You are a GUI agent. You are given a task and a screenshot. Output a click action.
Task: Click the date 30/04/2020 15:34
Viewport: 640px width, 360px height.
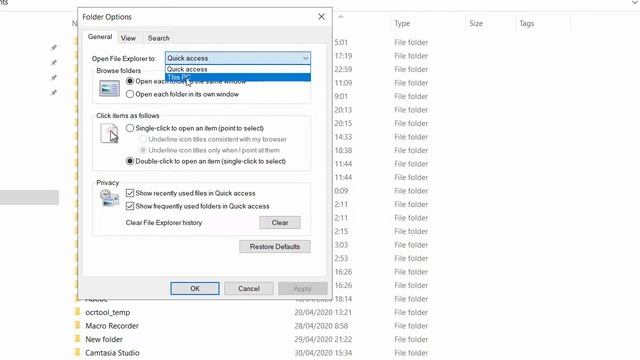(323, 353)
